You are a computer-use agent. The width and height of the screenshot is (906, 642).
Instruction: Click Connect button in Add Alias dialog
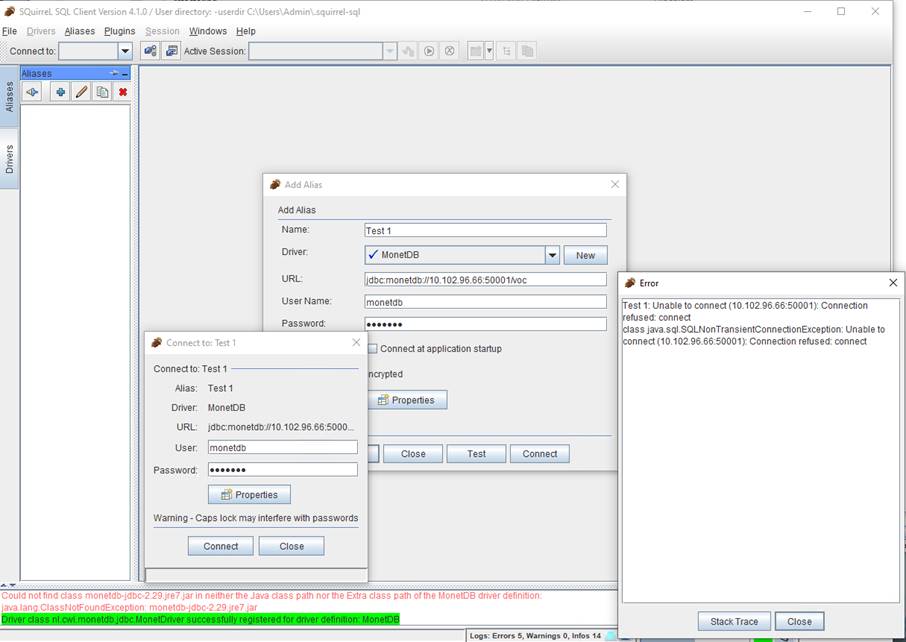coord(540,454)
